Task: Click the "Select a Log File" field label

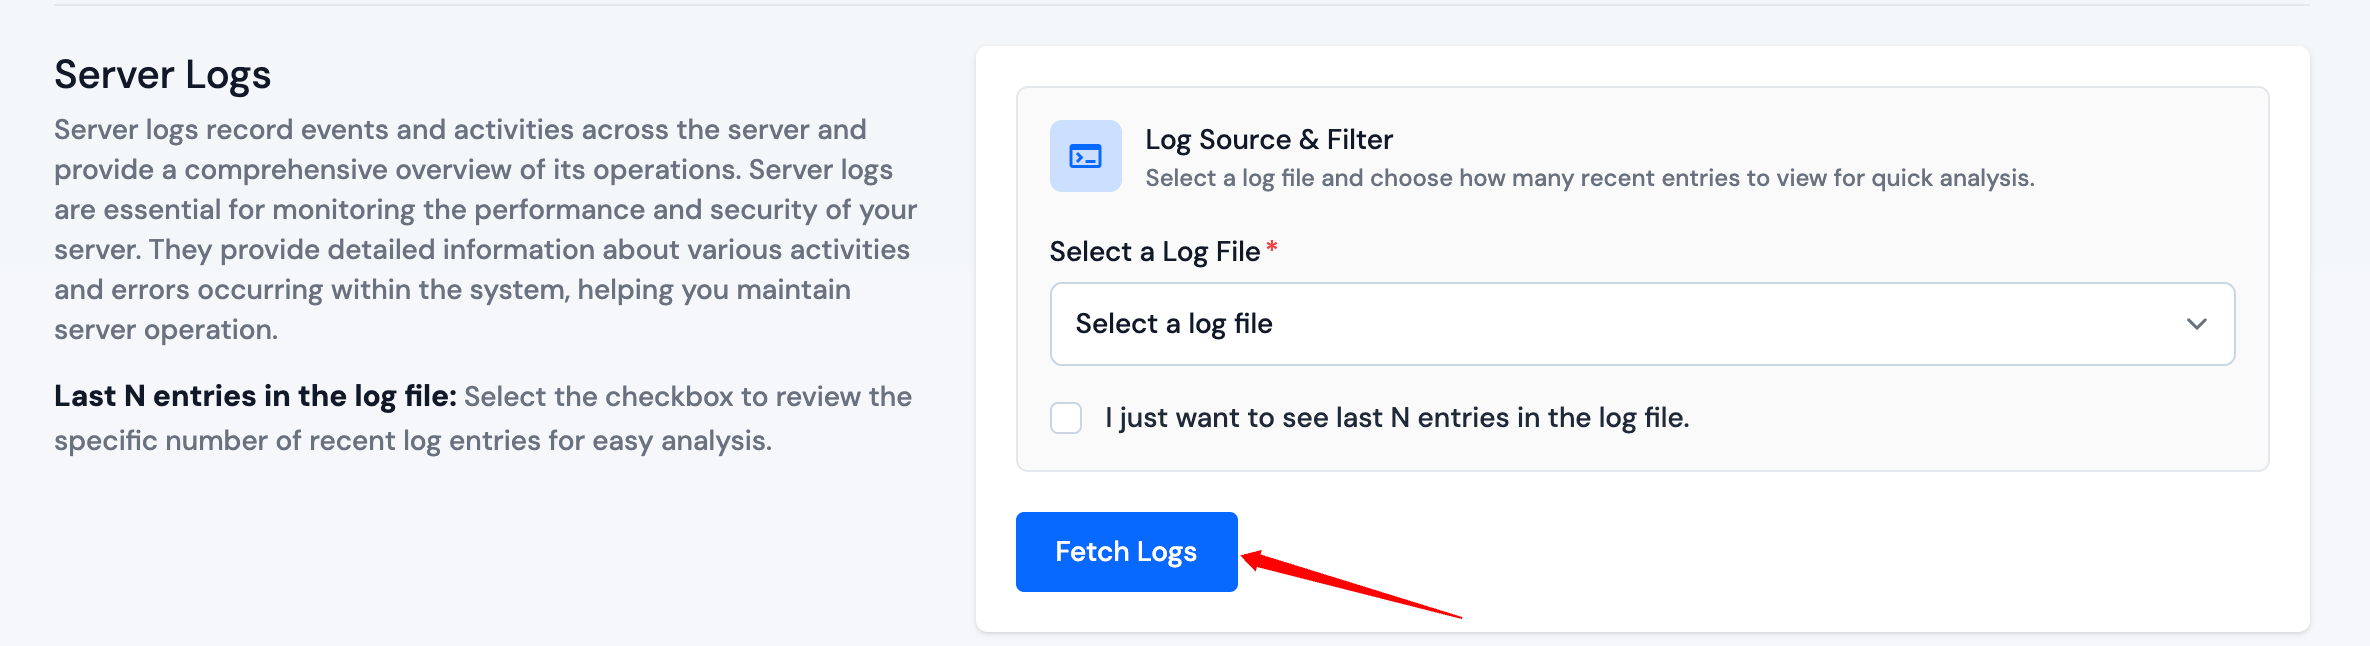Action: (1154, 252)
